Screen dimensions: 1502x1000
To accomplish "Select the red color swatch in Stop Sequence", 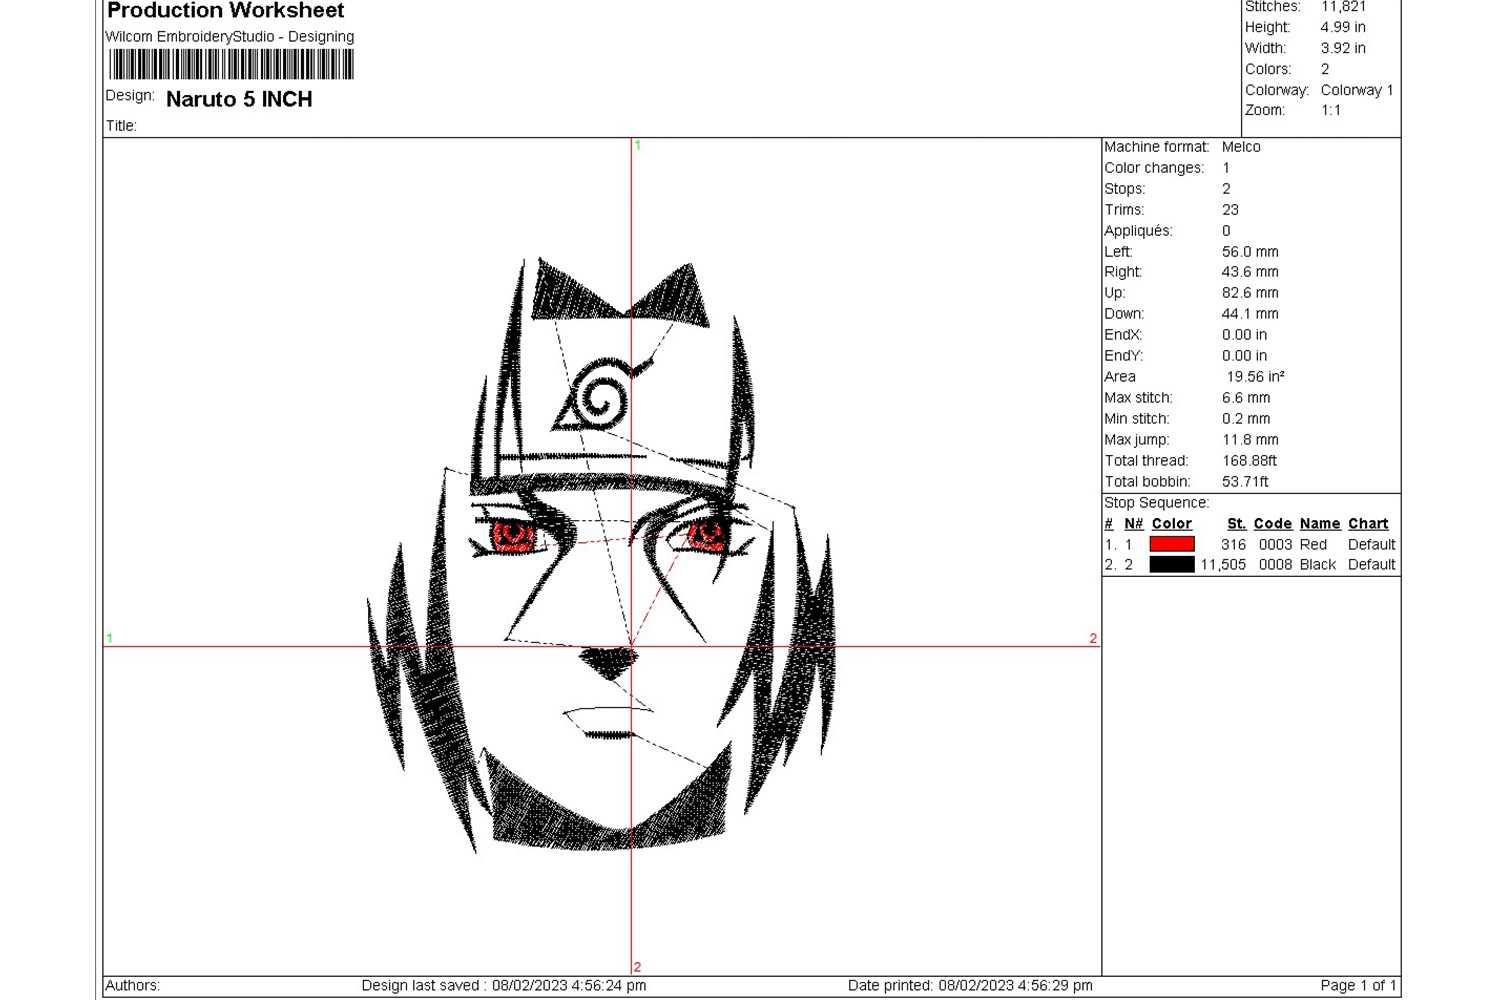I will point(1171,544).
